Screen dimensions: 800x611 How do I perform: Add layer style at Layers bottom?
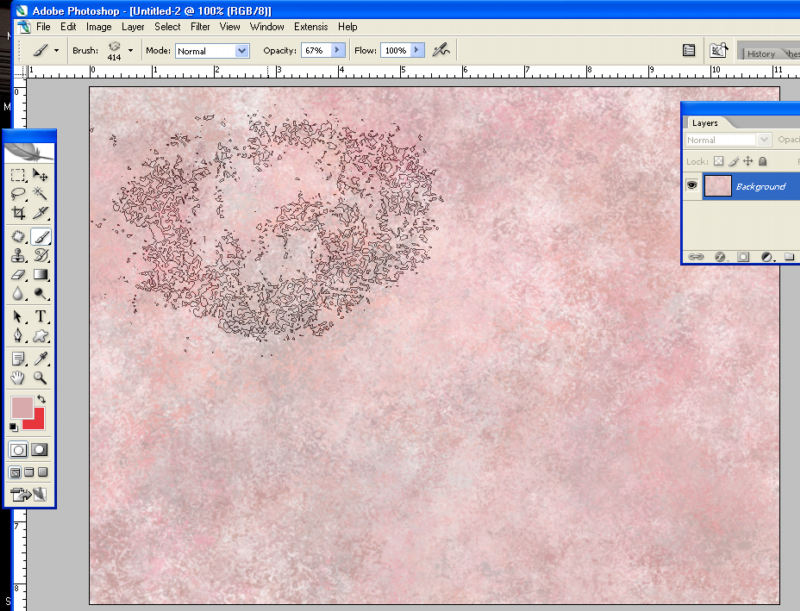[720, 257]
